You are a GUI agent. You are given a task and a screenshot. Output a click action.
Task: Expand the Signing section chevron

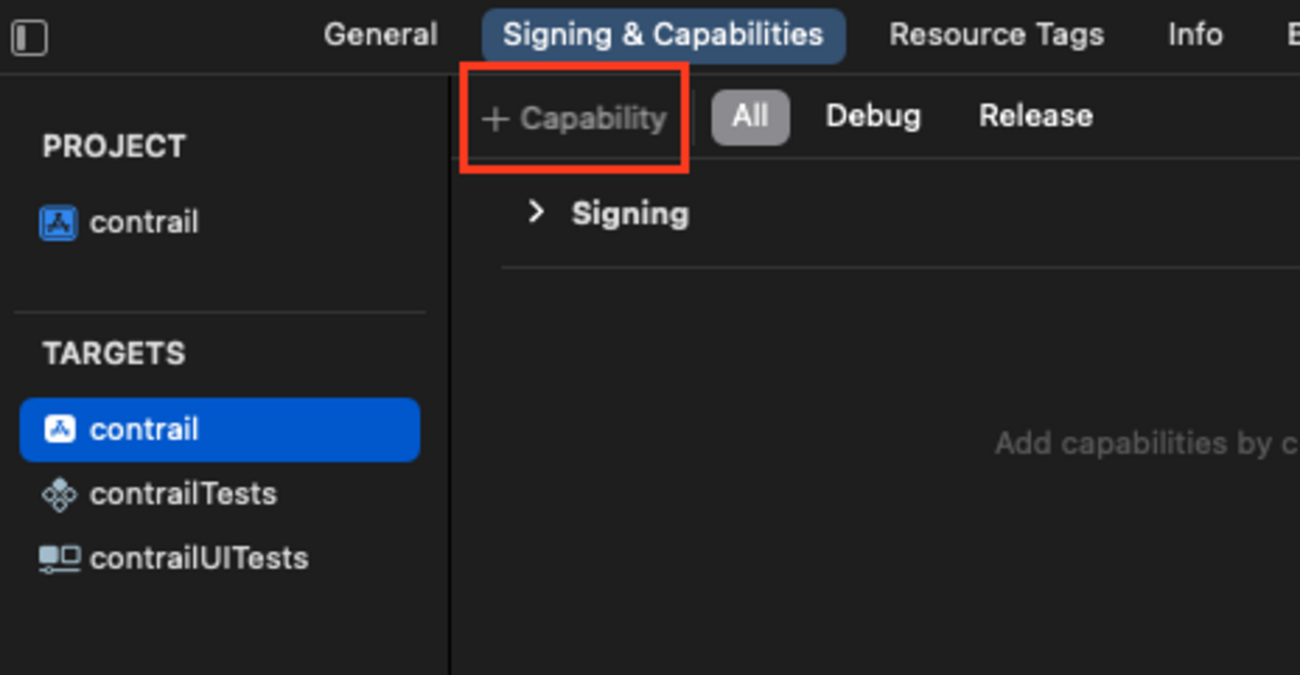point(537,212)
